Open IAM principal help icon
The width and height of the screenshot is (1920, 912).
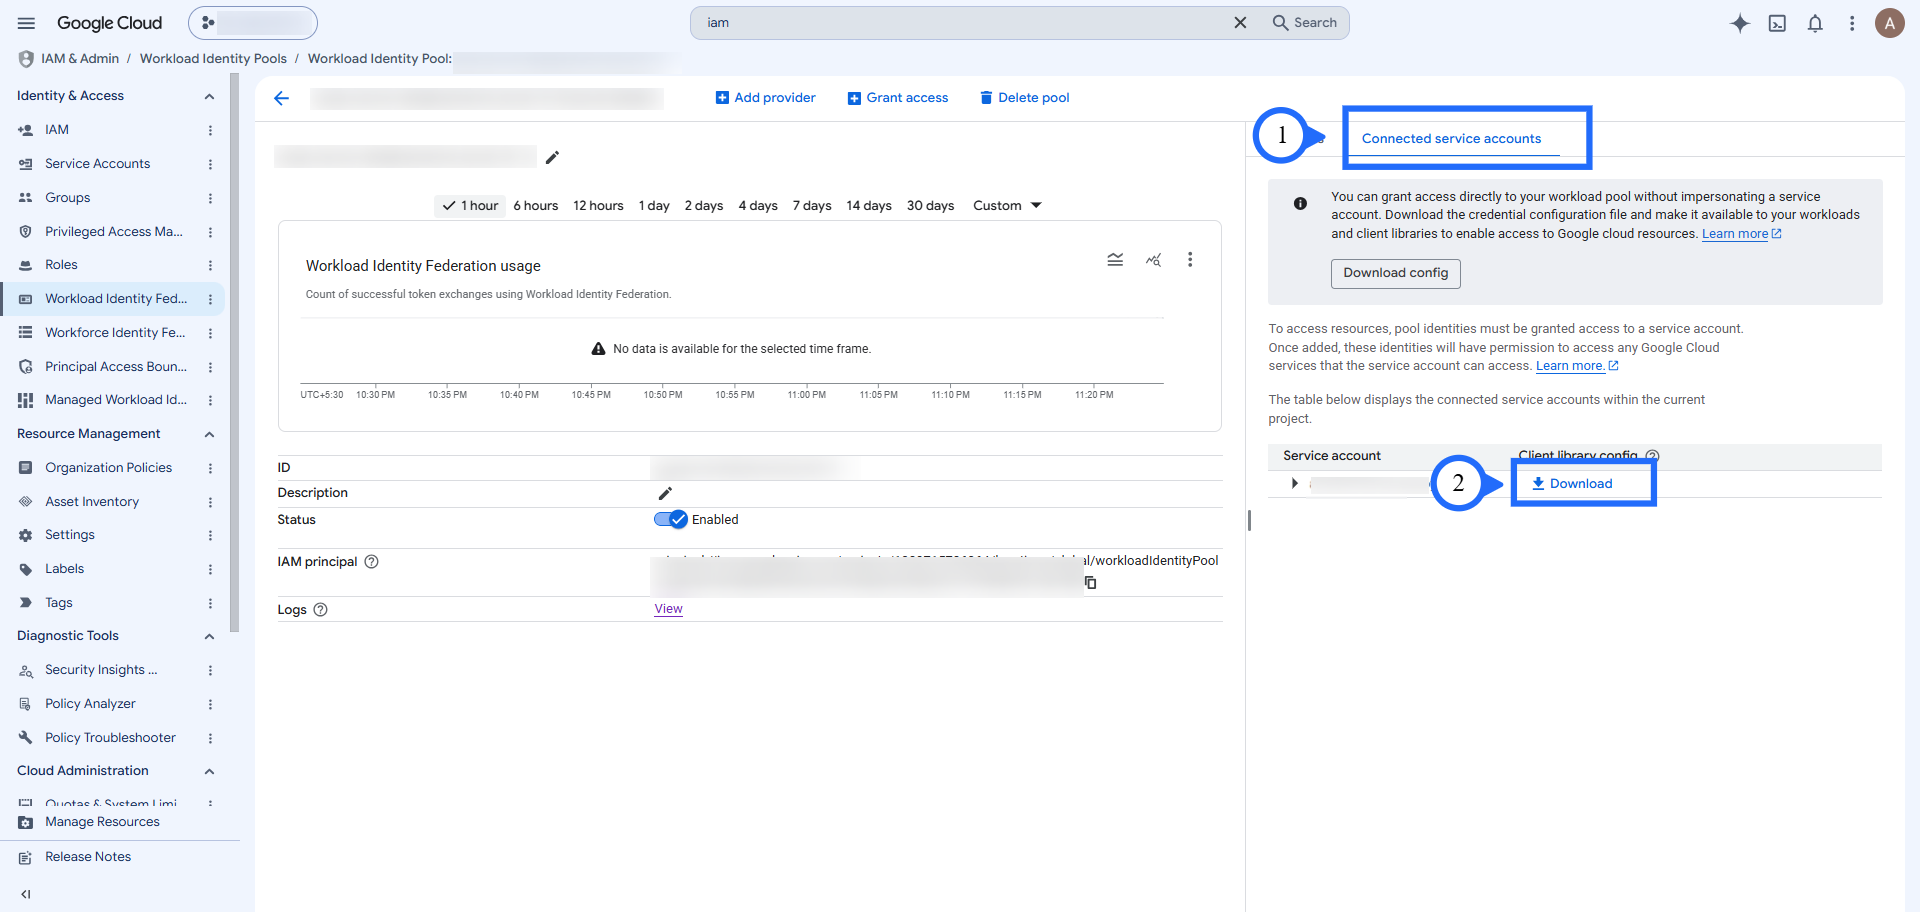pyautogui.click(x=372, y=562)
